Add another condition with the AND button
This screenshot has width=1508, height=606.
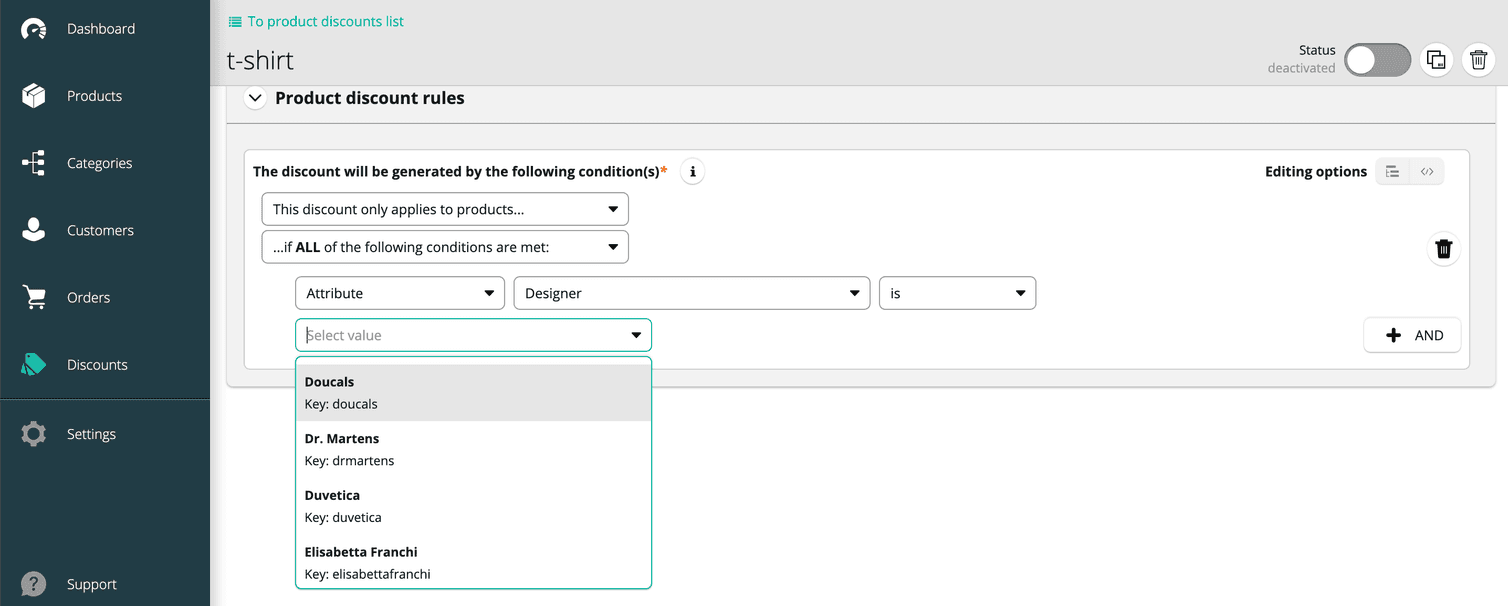[x=1412, y=335]
